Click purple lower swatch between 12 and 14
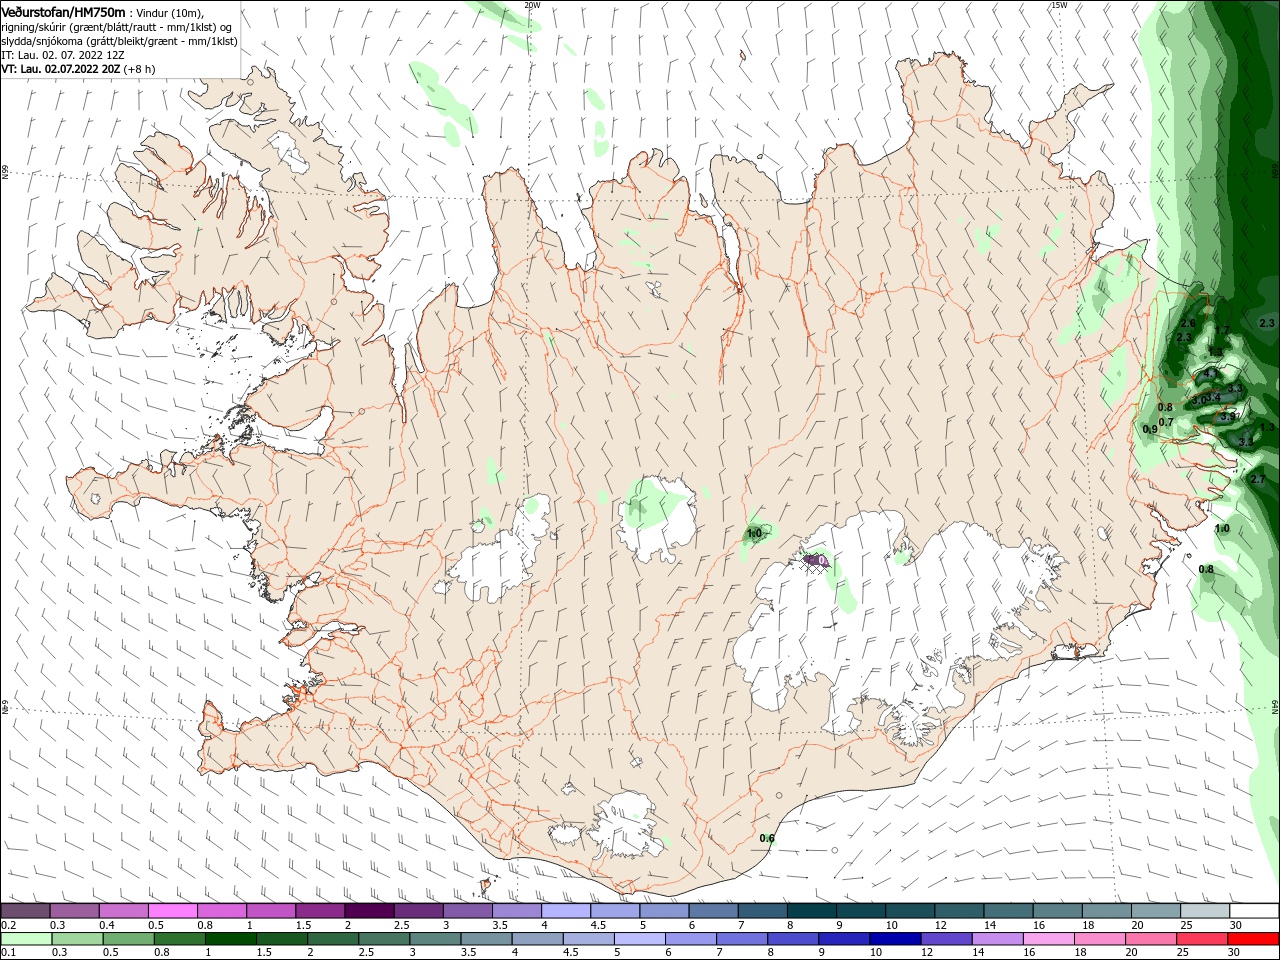This screenshot has width=1280, height=960. [x=947, y=939]
